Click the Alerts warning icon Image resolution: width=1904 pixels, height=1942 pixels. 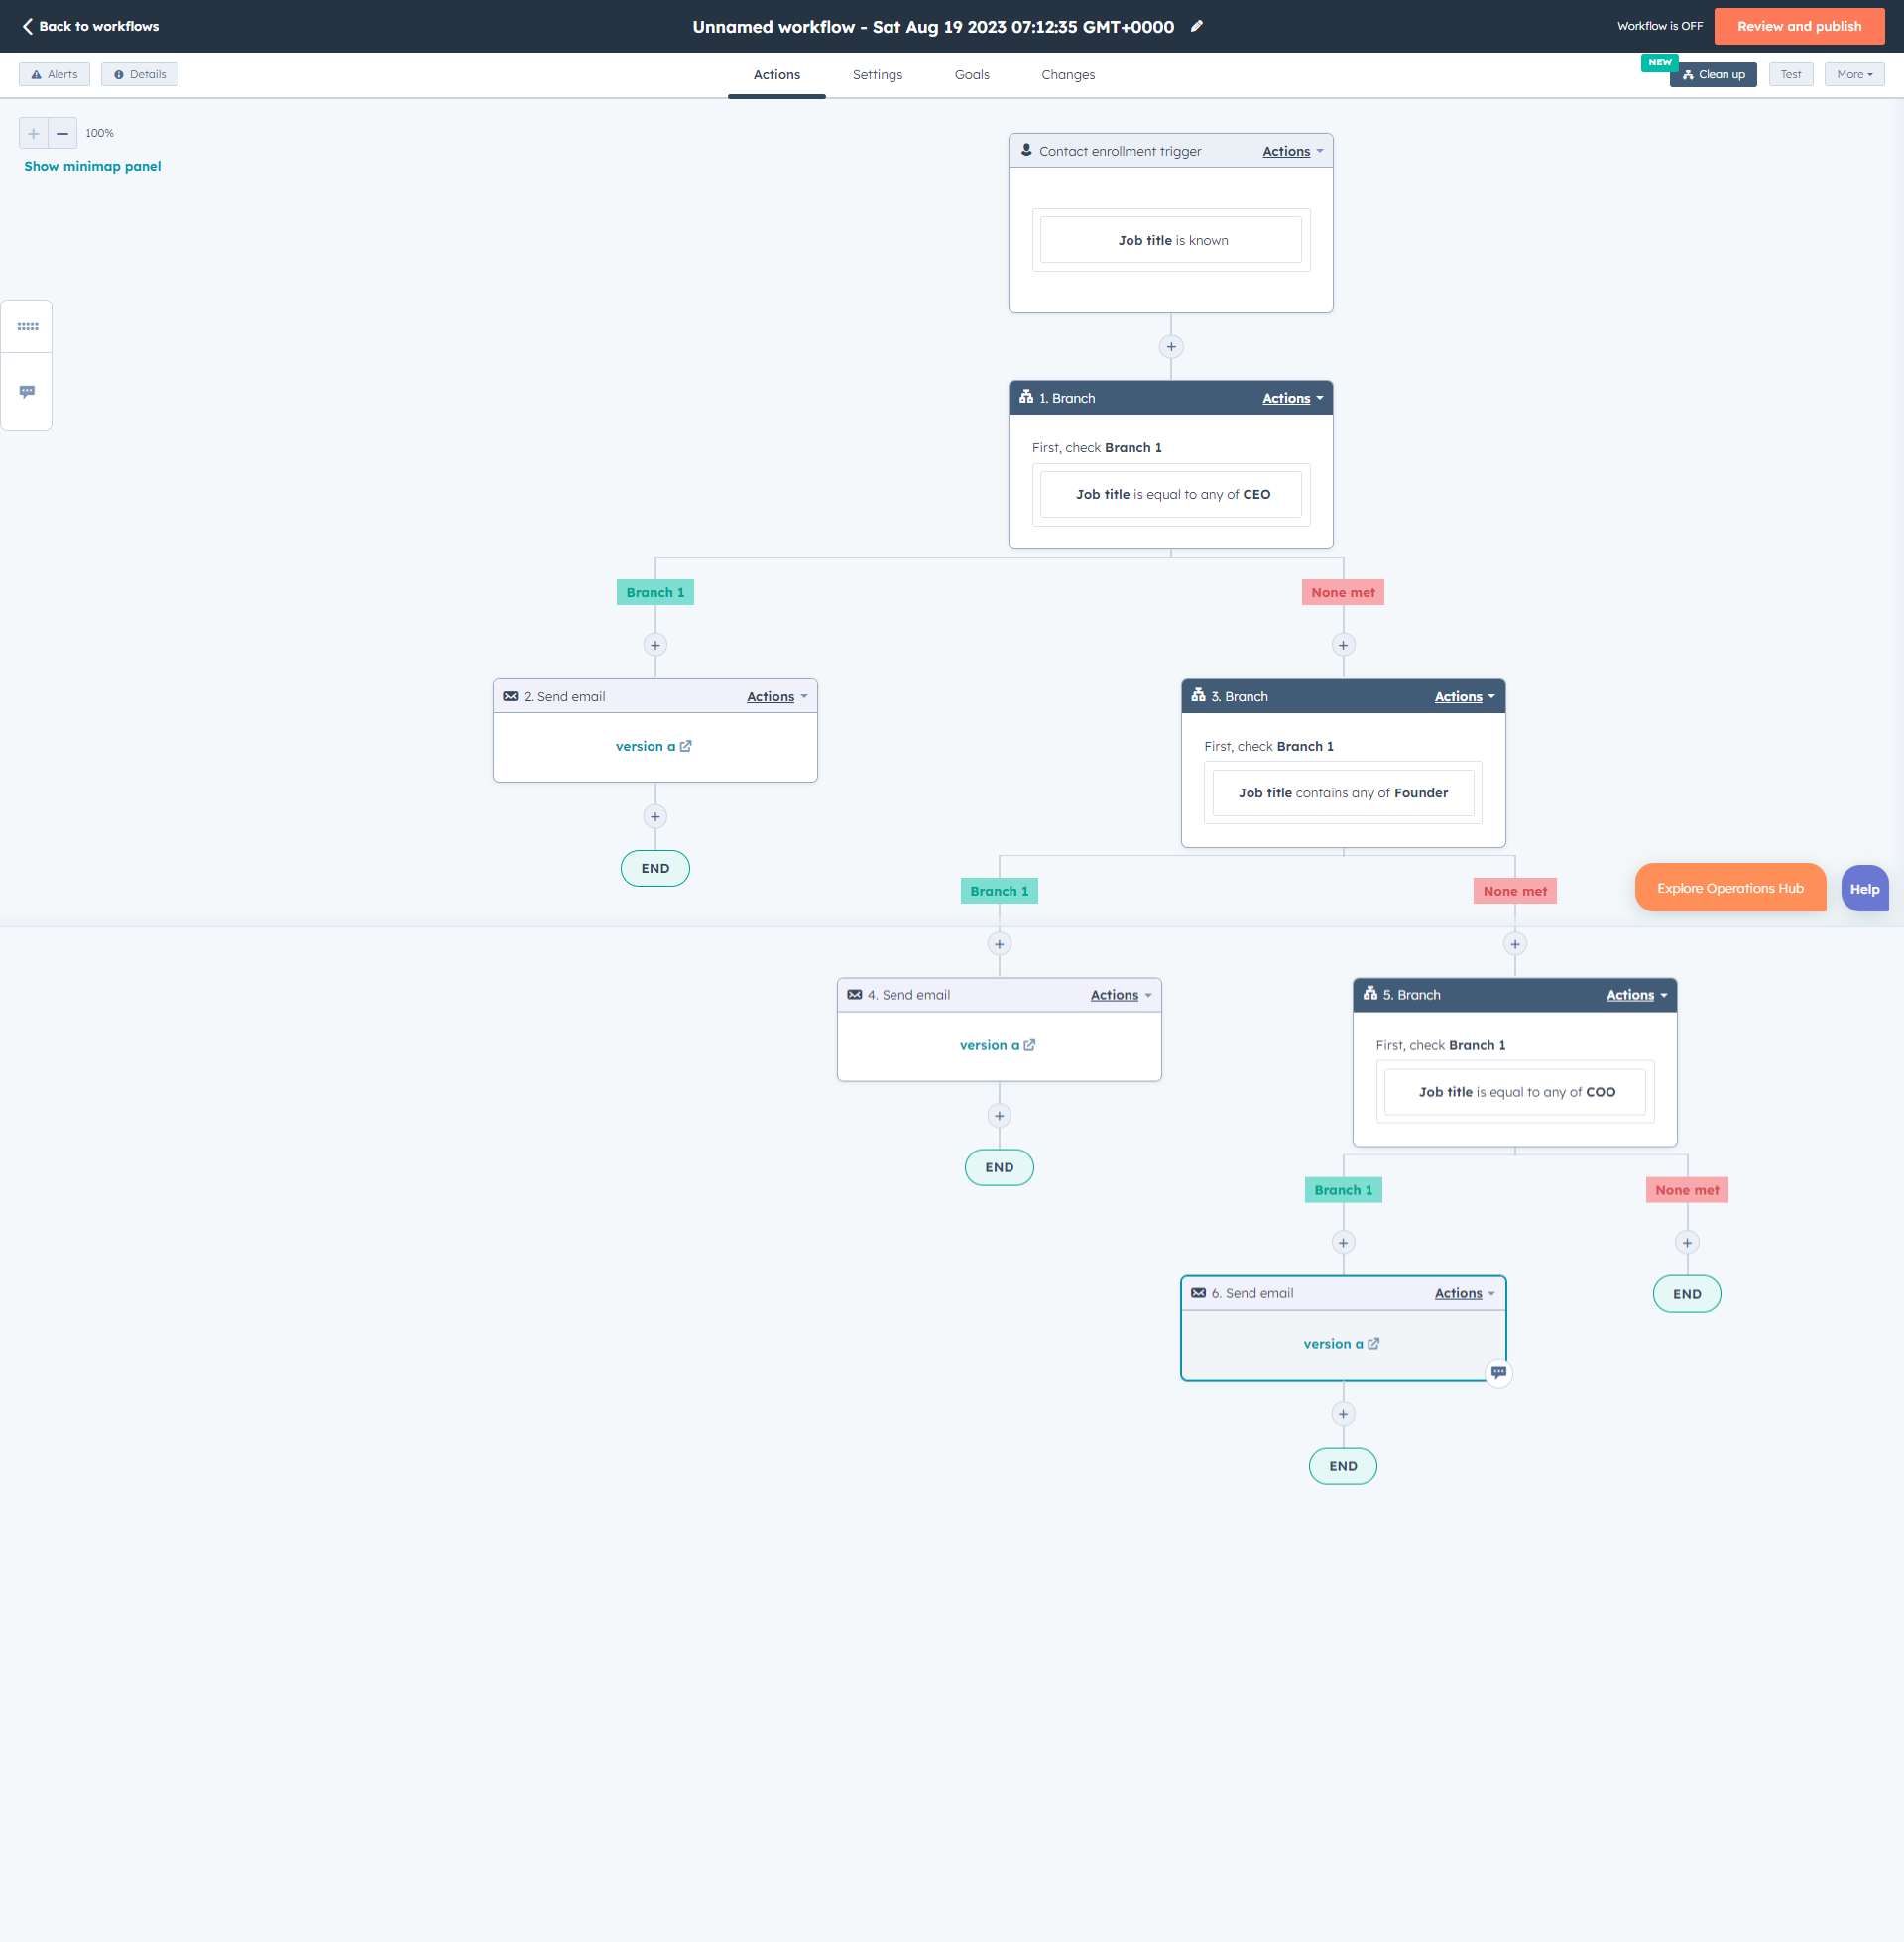click(37, 74)
